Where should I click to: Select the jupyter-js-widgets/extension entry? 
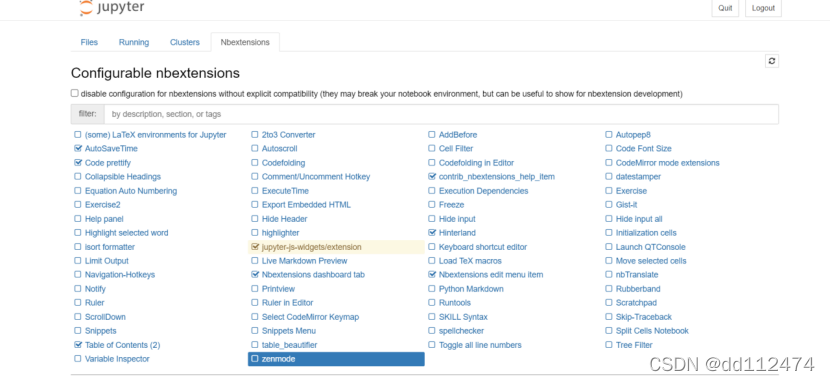point(336,247)
